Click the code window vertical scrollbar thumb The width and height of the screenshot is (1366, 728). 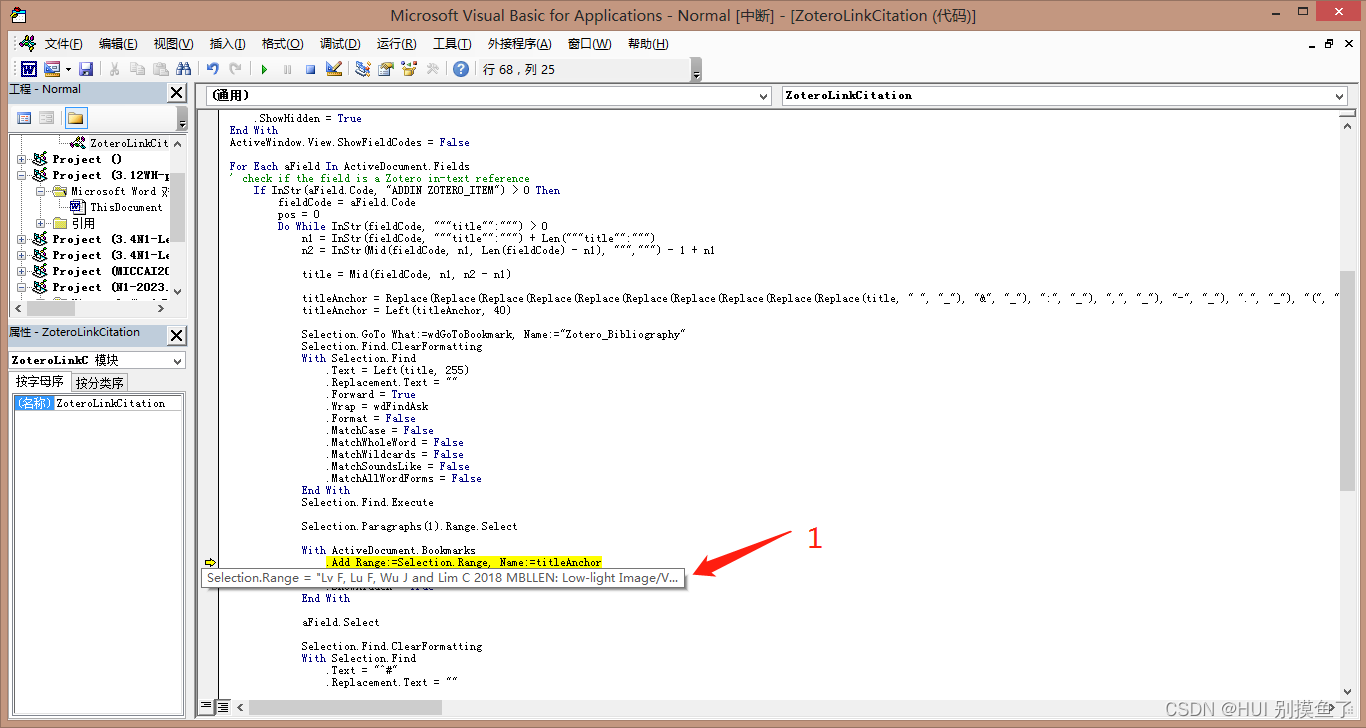[1347, 380]
